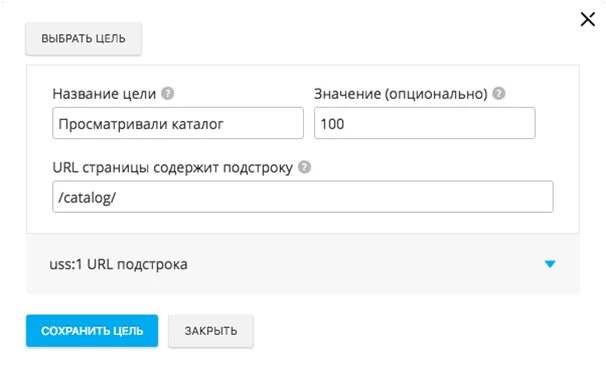Screen dimensions: 606x367
Task: Place cursor on the 100 value text
Action: [x=332, y=124]
